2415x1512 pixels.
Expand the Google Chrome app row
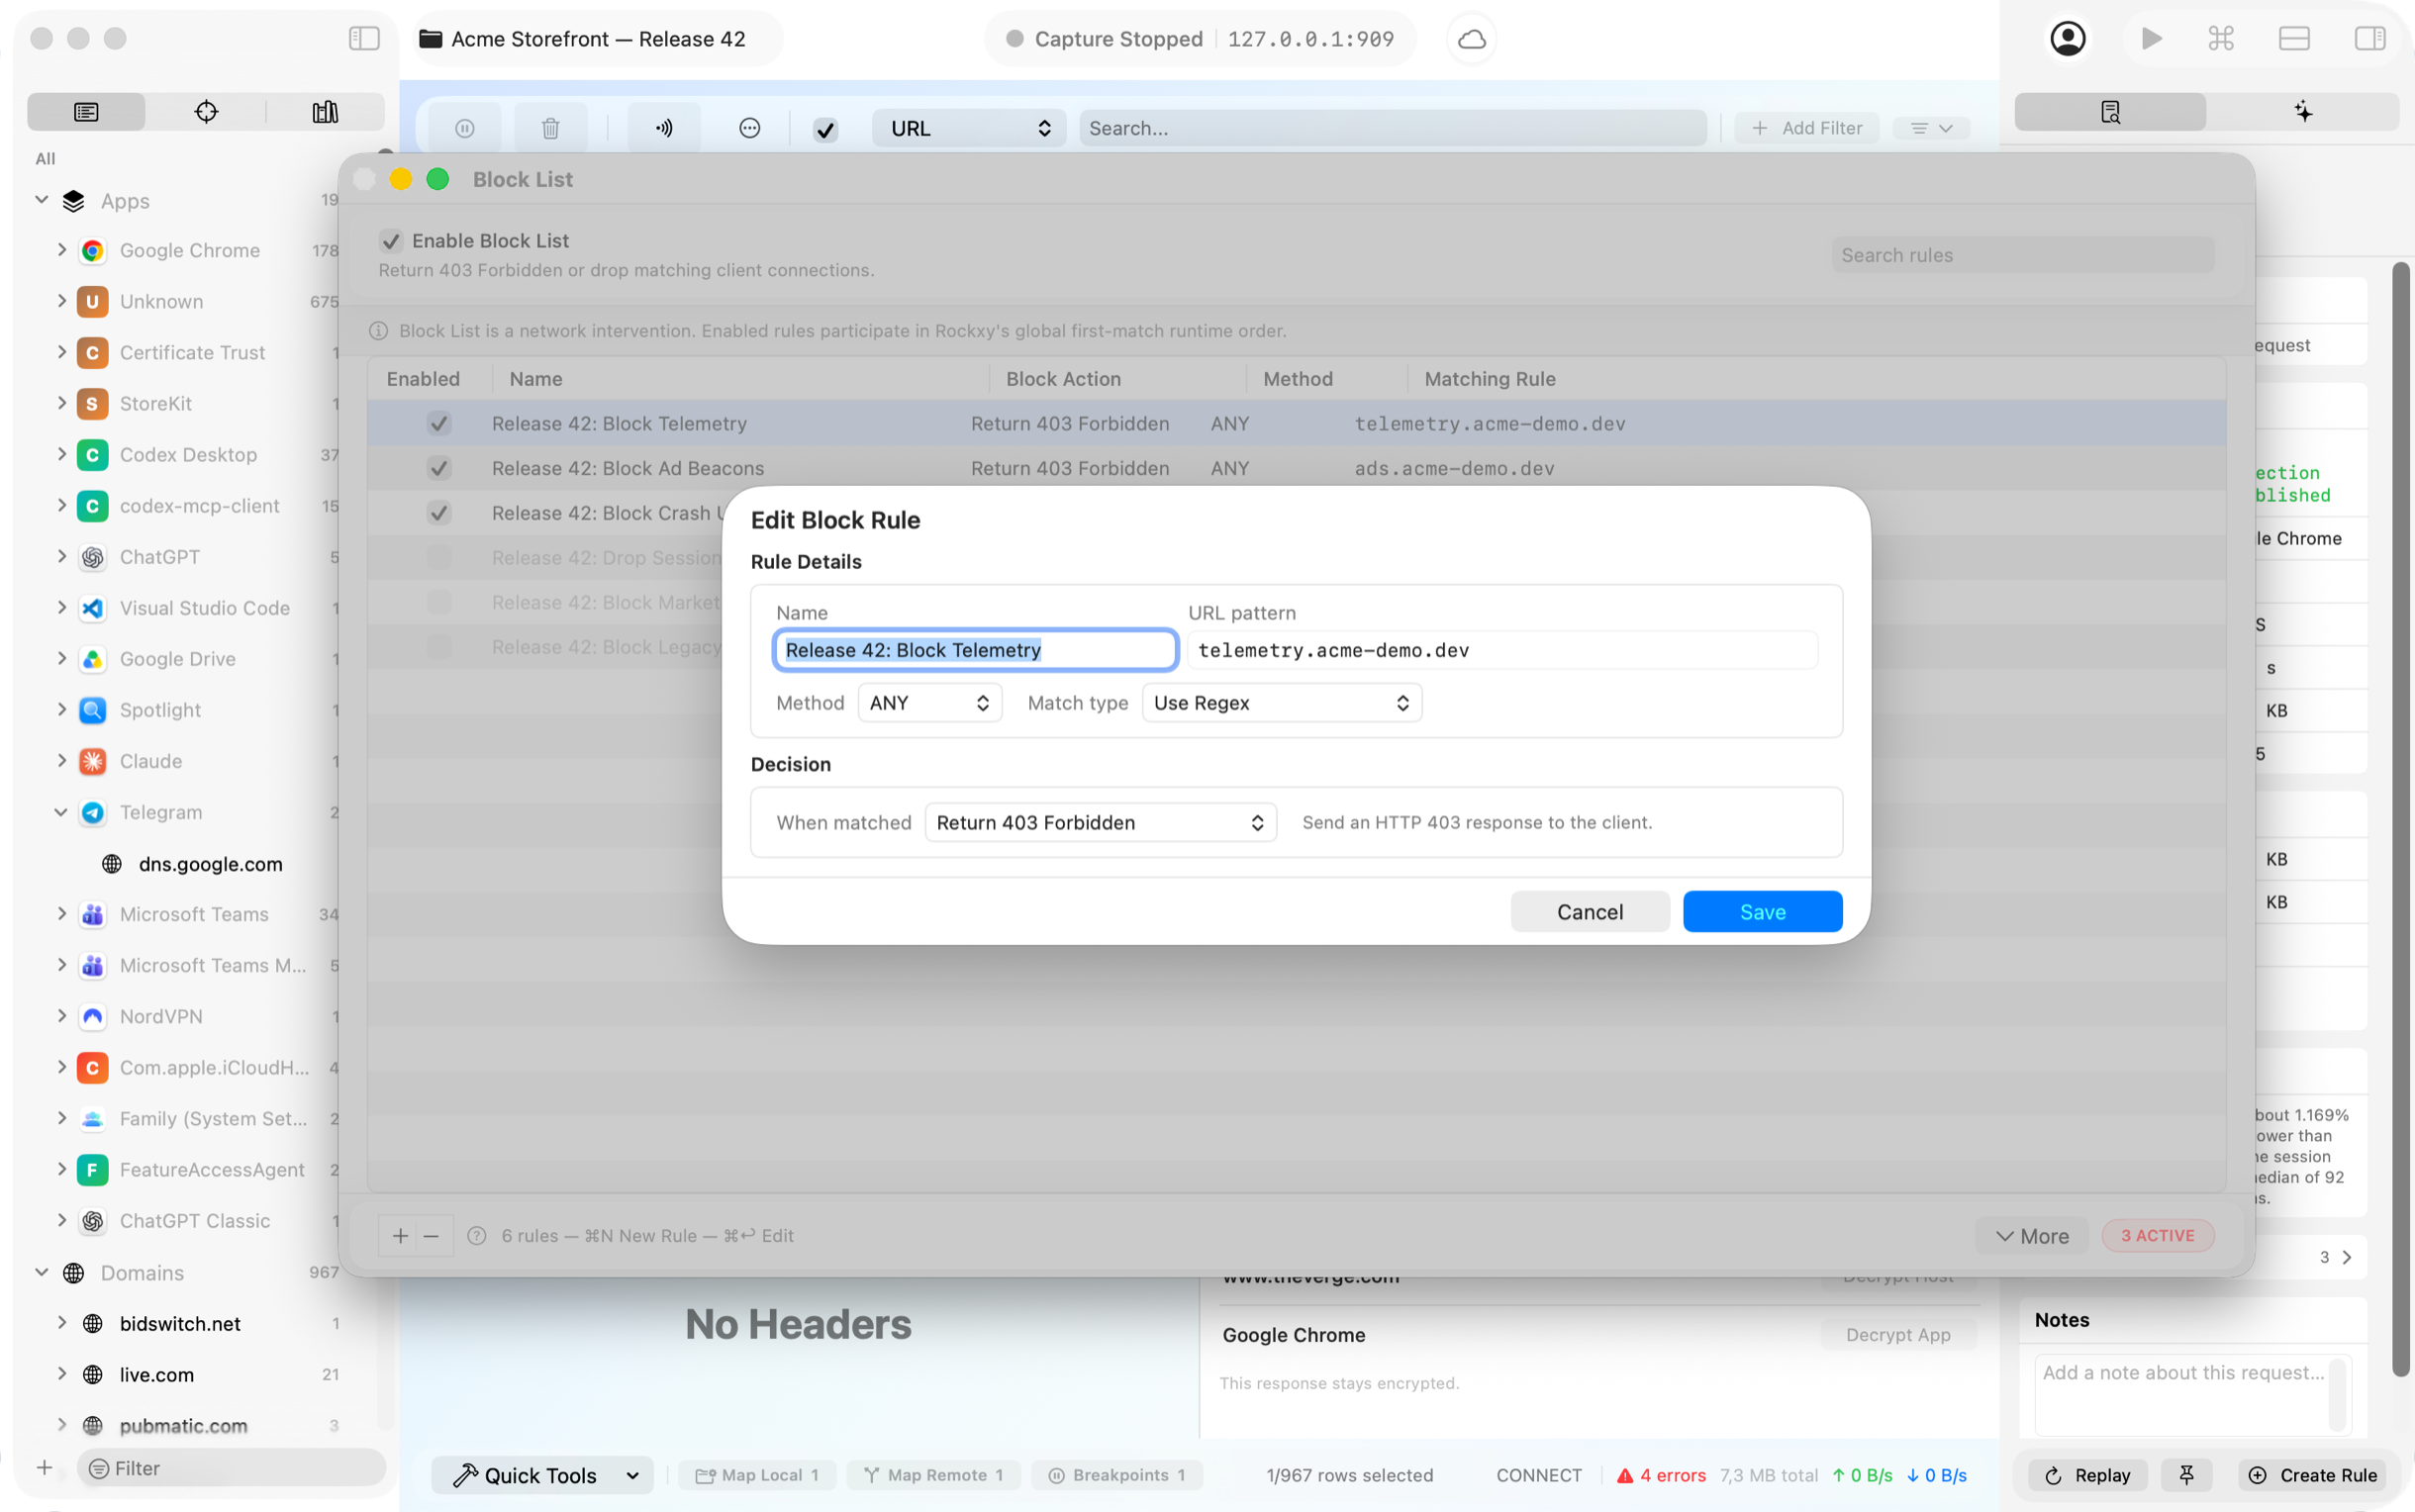[x=62, y=250]
